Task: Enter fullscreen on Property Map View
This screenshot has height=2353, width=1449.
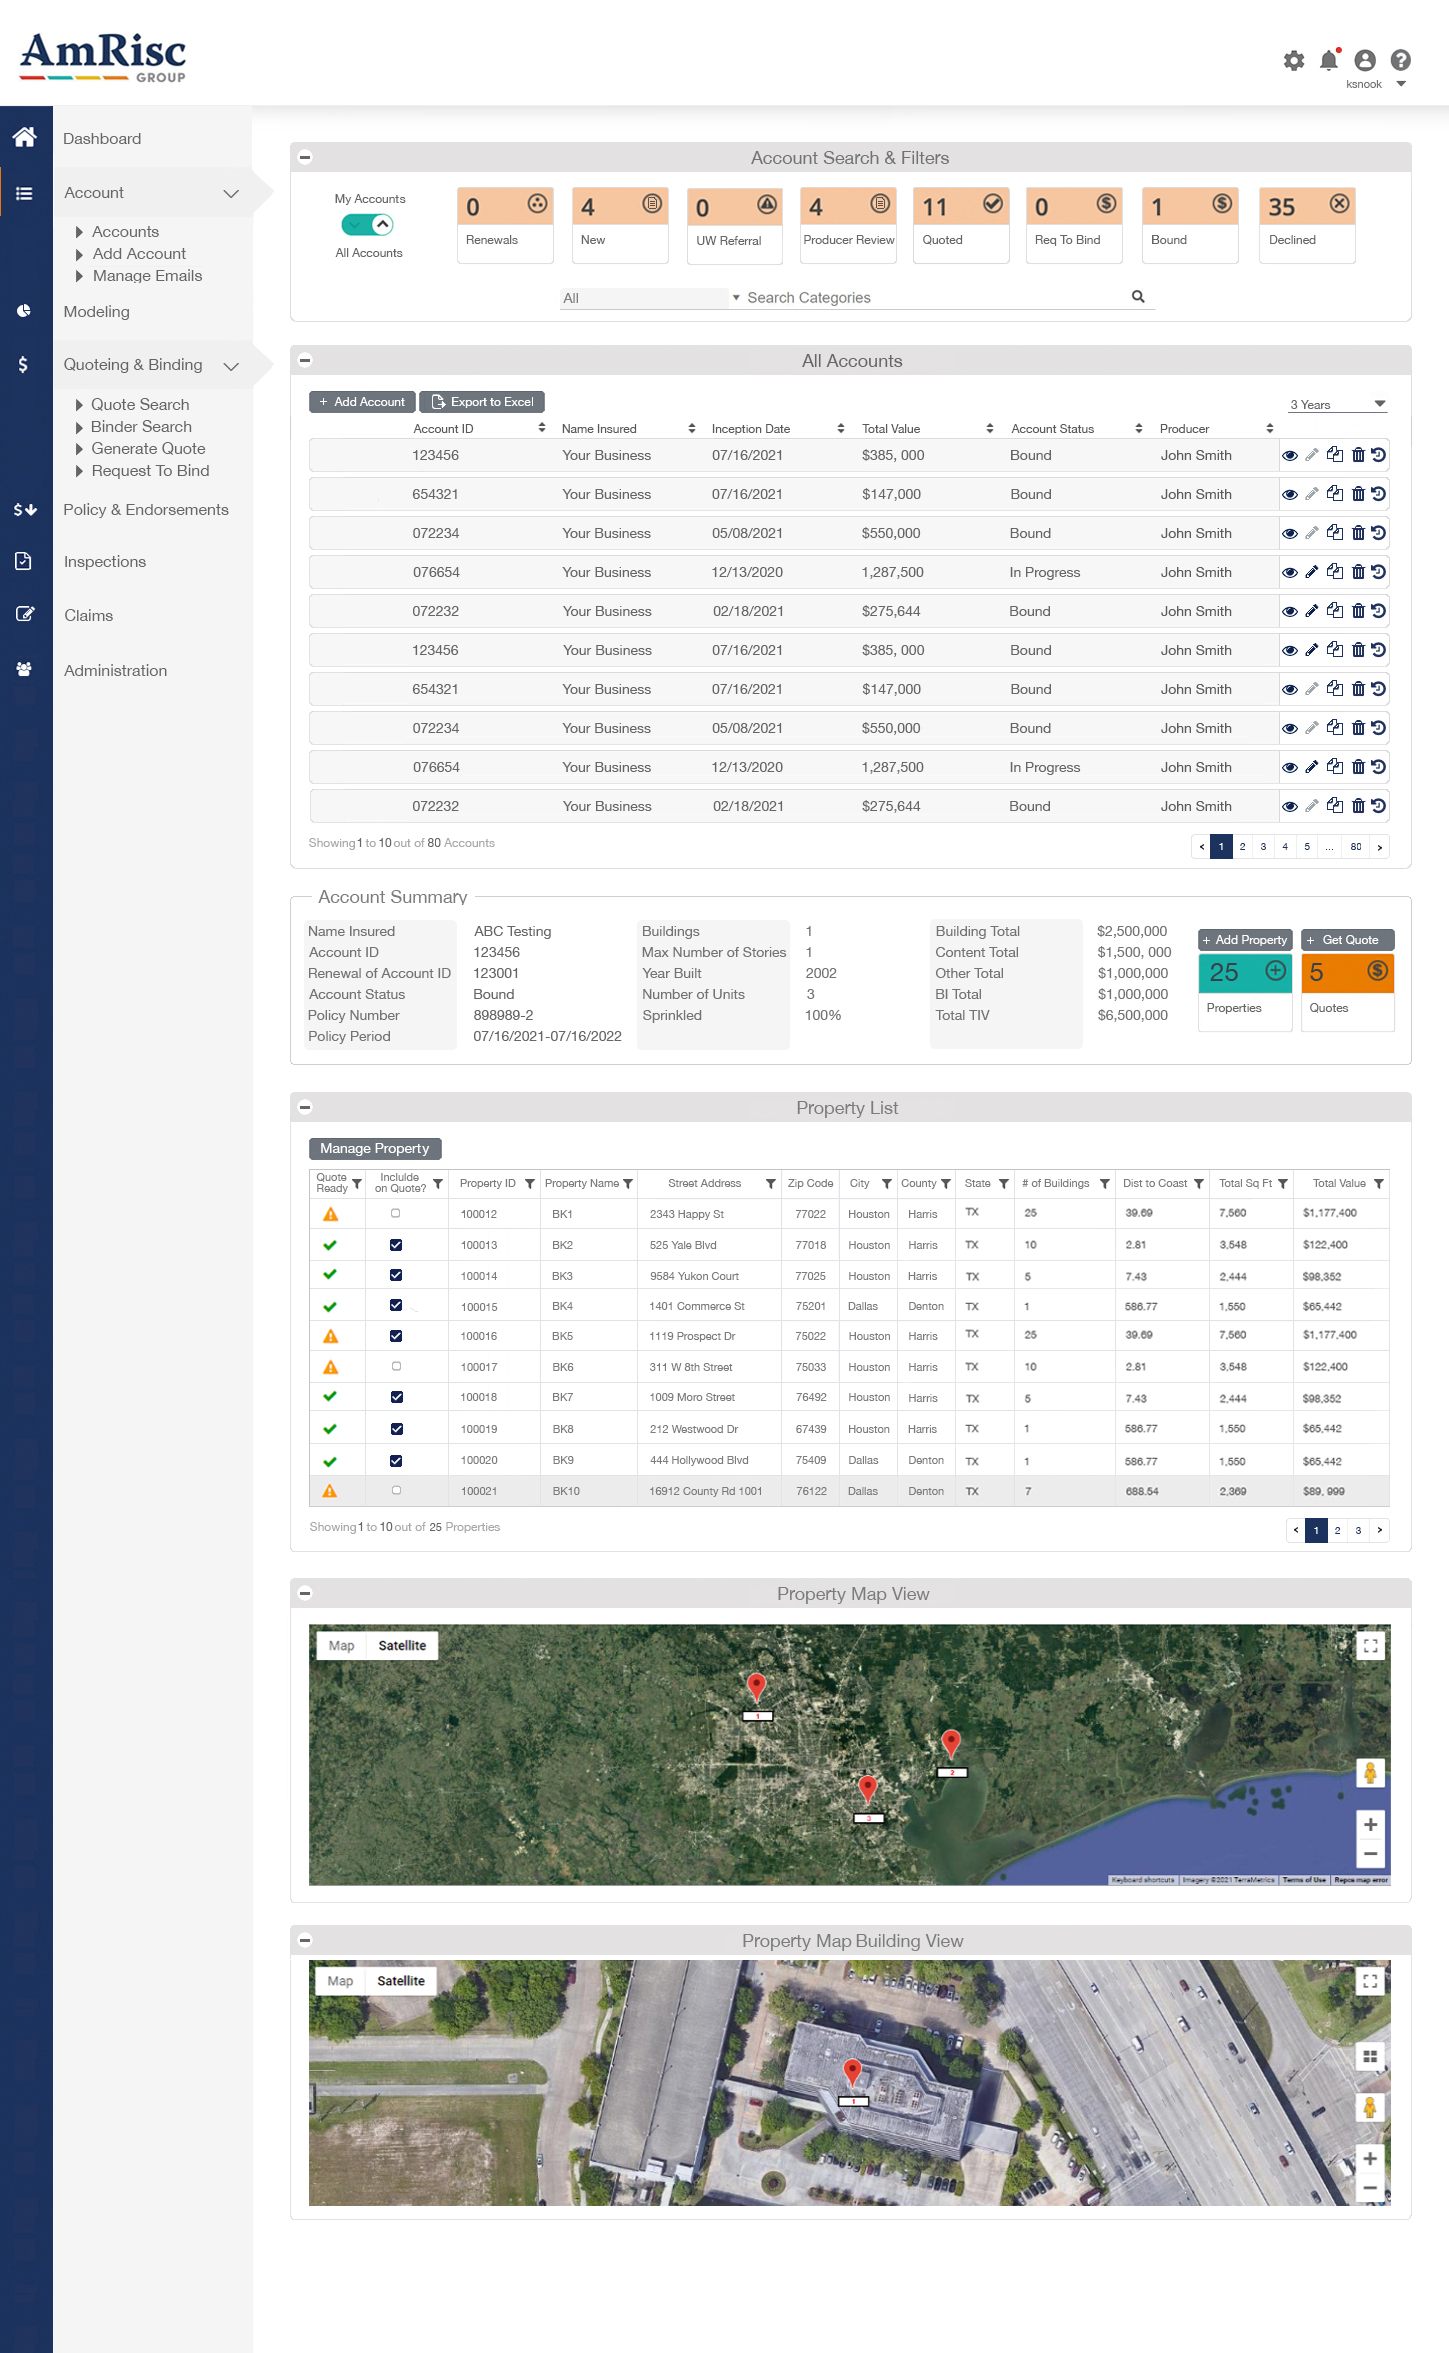Action: point(1370,1646)
